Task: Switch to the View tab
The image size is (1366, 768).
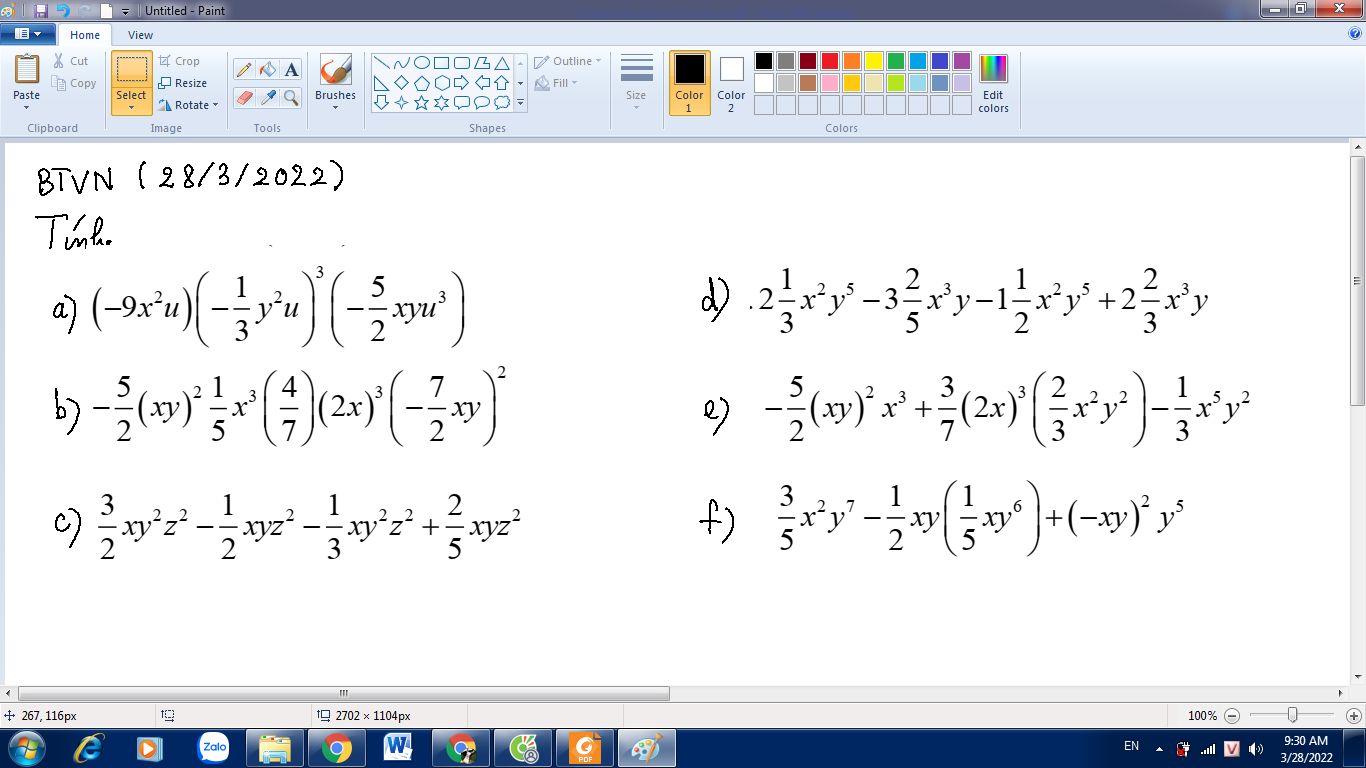Action: [141, 35]
